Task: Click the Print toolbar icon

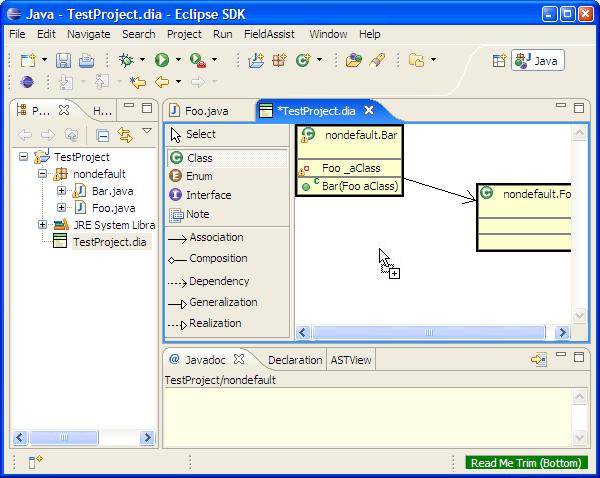Action: (x=86, y=61)
